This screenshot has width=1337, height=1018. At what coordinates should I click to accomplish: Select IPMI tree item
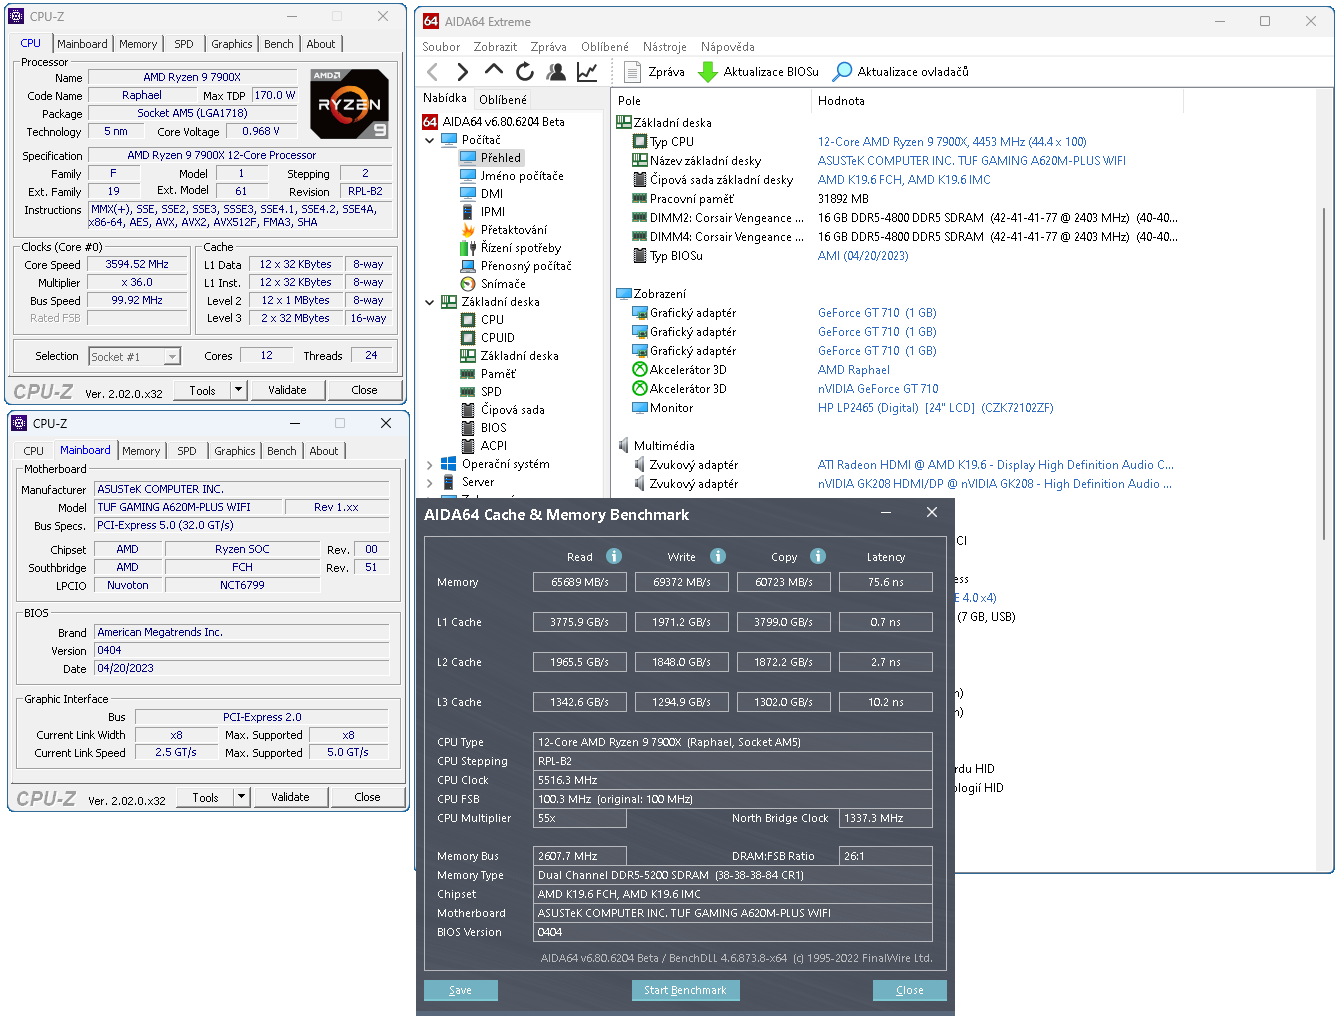483,212
